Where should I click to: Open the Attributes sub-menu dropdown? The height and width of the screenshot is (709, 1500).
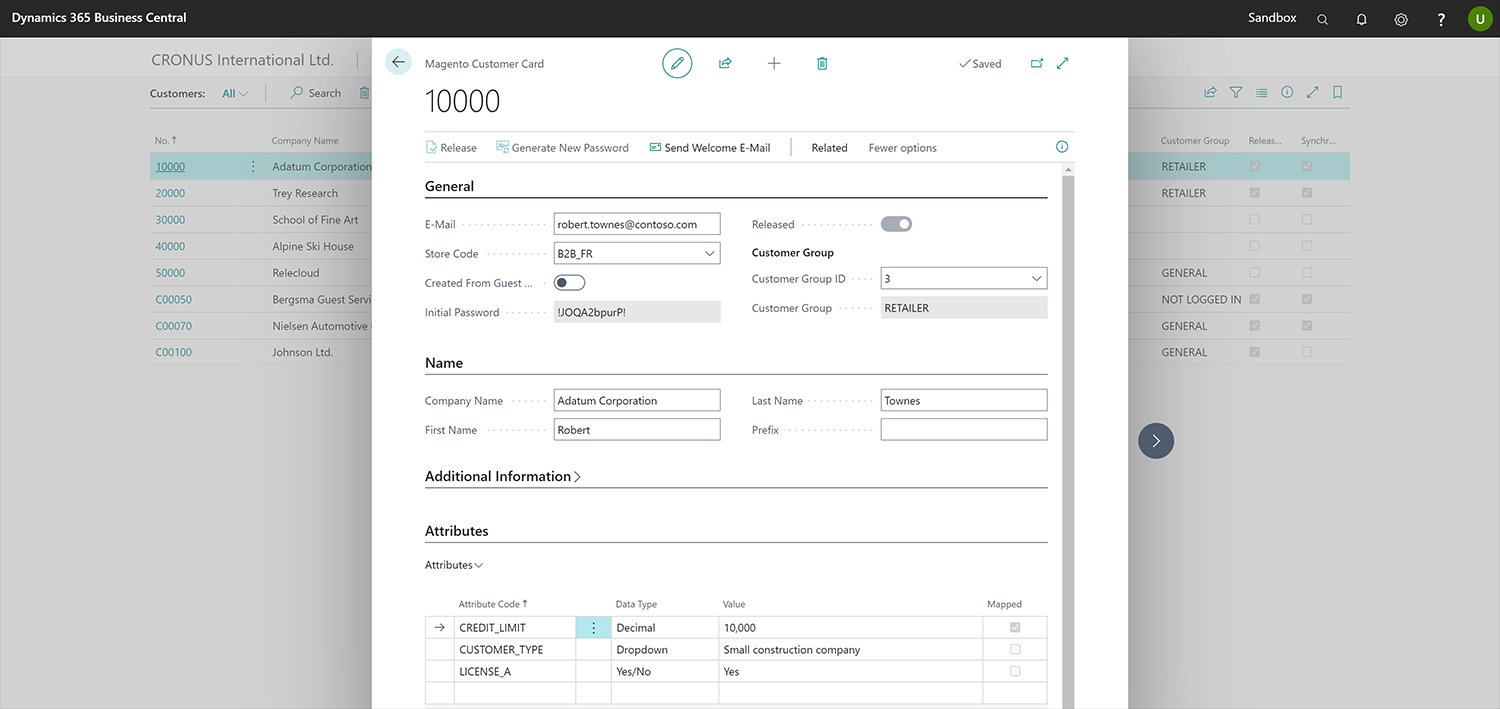454,565
